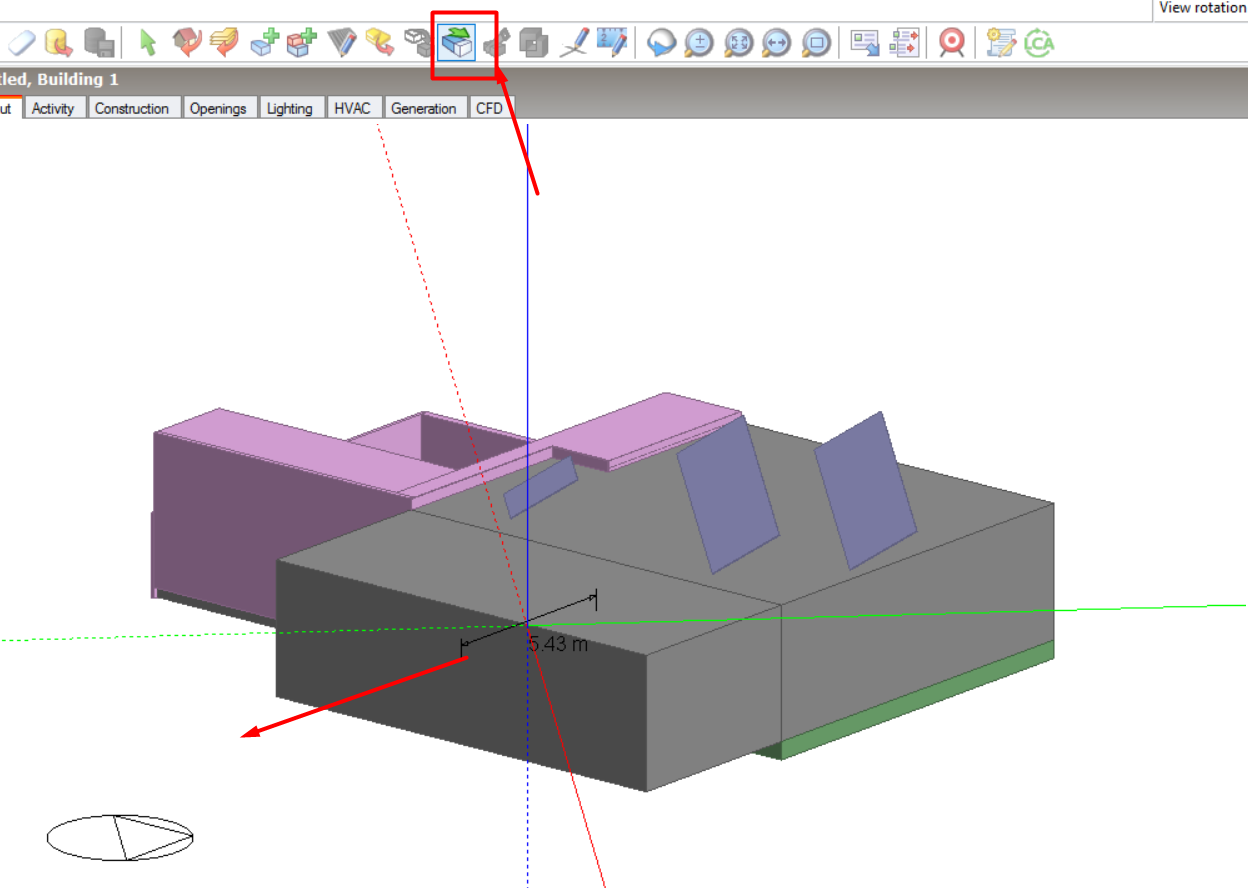Click the fit-width zoom magnifier
Screen dimensions: 1248x888
[777, 43]
